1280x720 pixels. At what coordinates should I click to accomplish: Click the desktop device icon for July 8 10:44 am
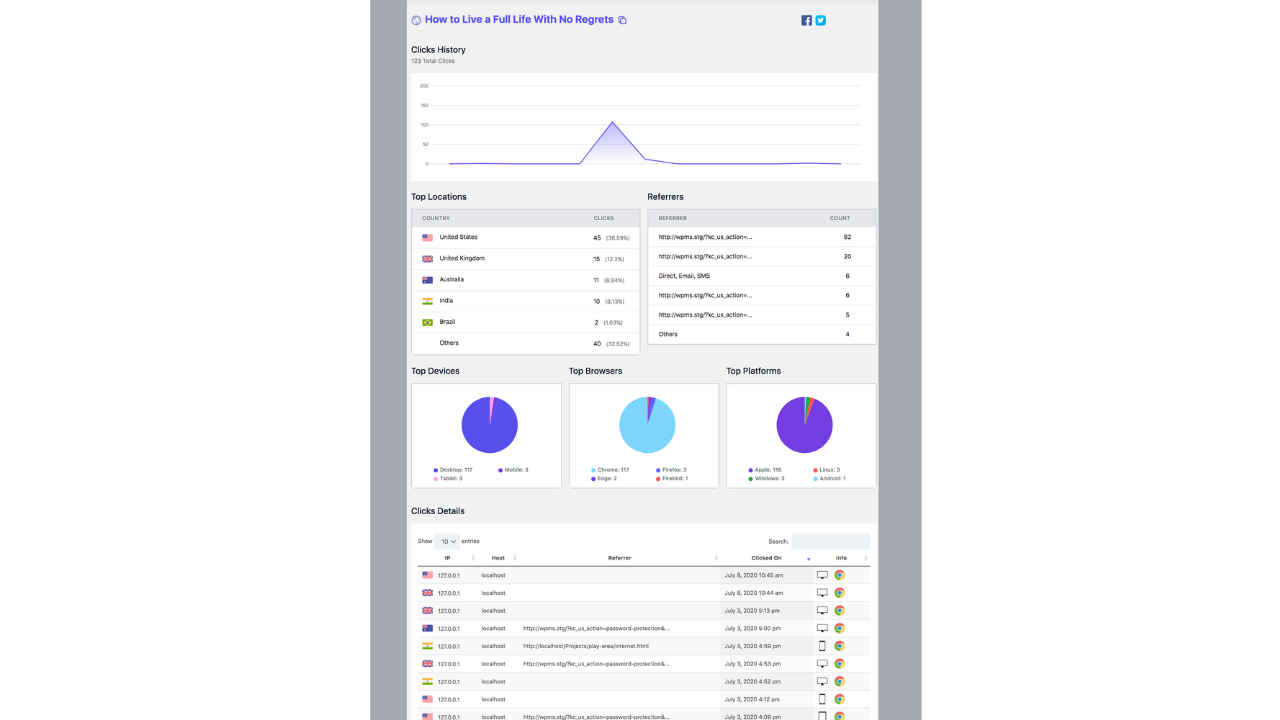pos(822,593)
